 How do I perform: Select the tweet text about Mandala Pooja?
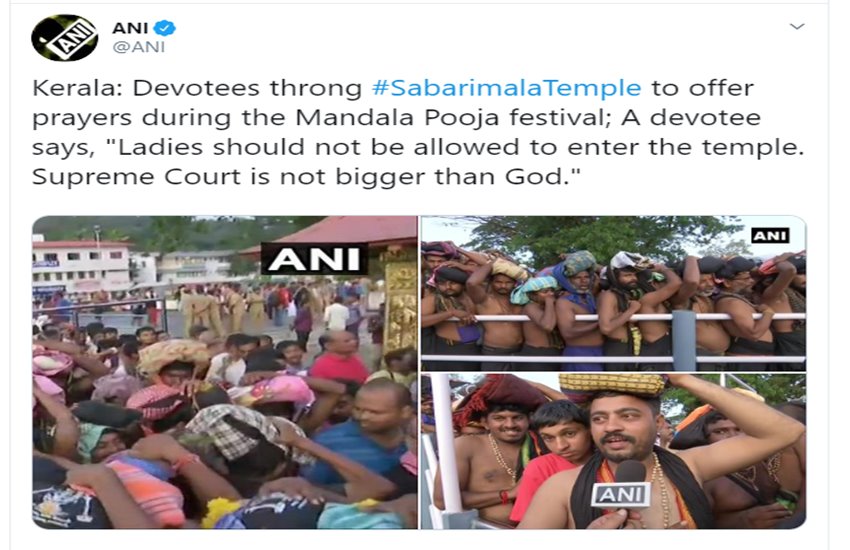coord(417,132)
